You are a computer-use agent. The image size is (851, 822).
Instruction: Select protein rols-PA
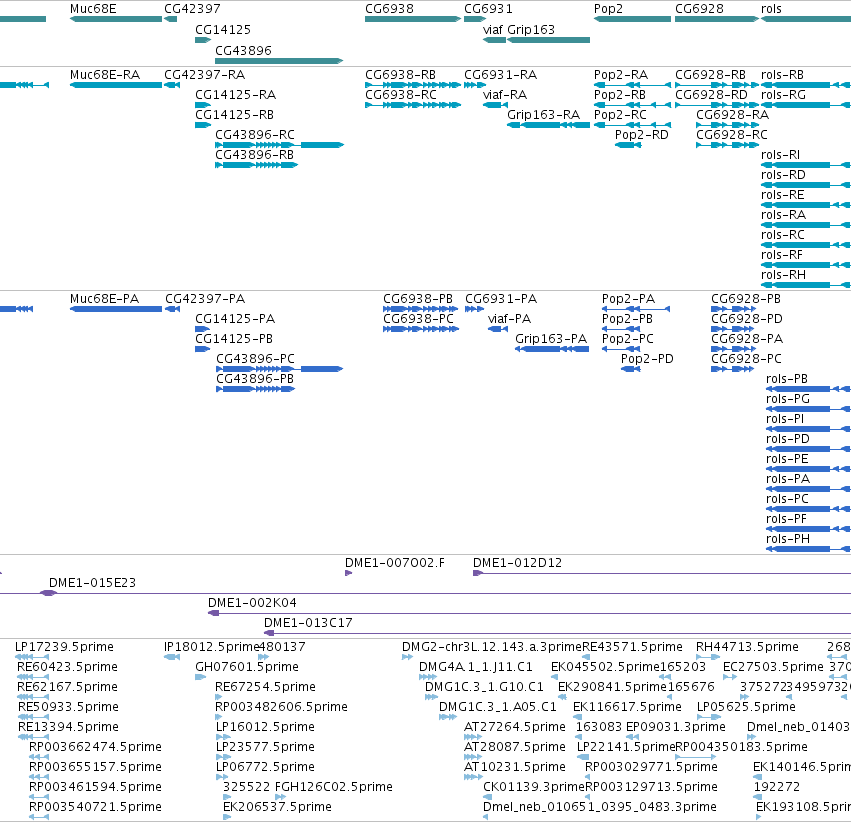coord(788,479)
